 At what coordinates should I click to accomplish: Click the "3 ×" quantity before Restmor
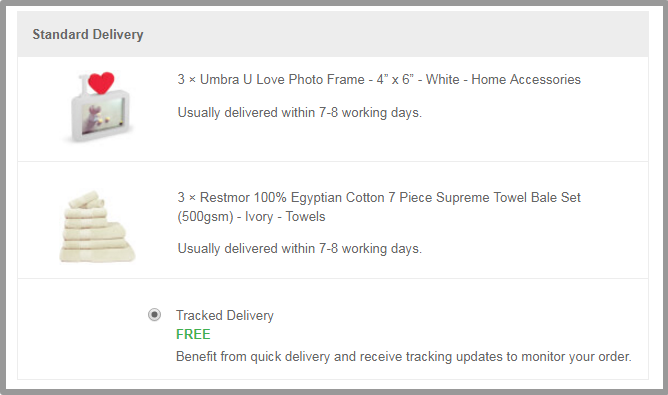pos(187,198)
